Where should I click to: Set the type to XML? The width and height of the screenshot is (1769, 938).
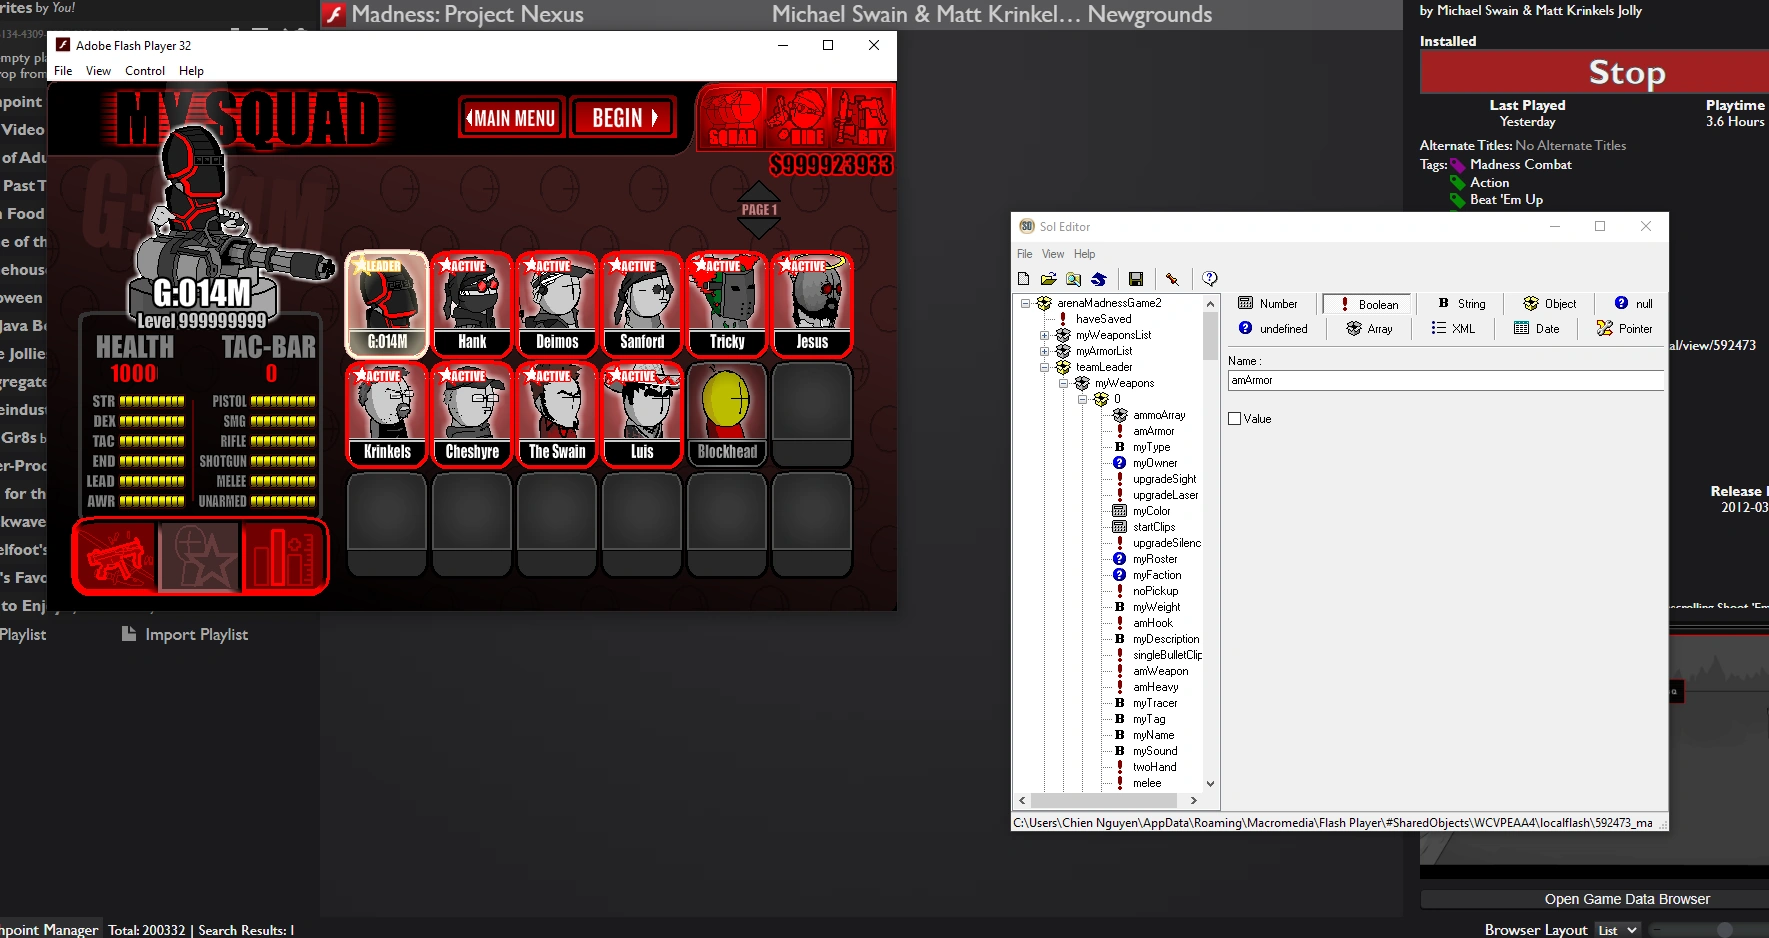point(1453,329)
